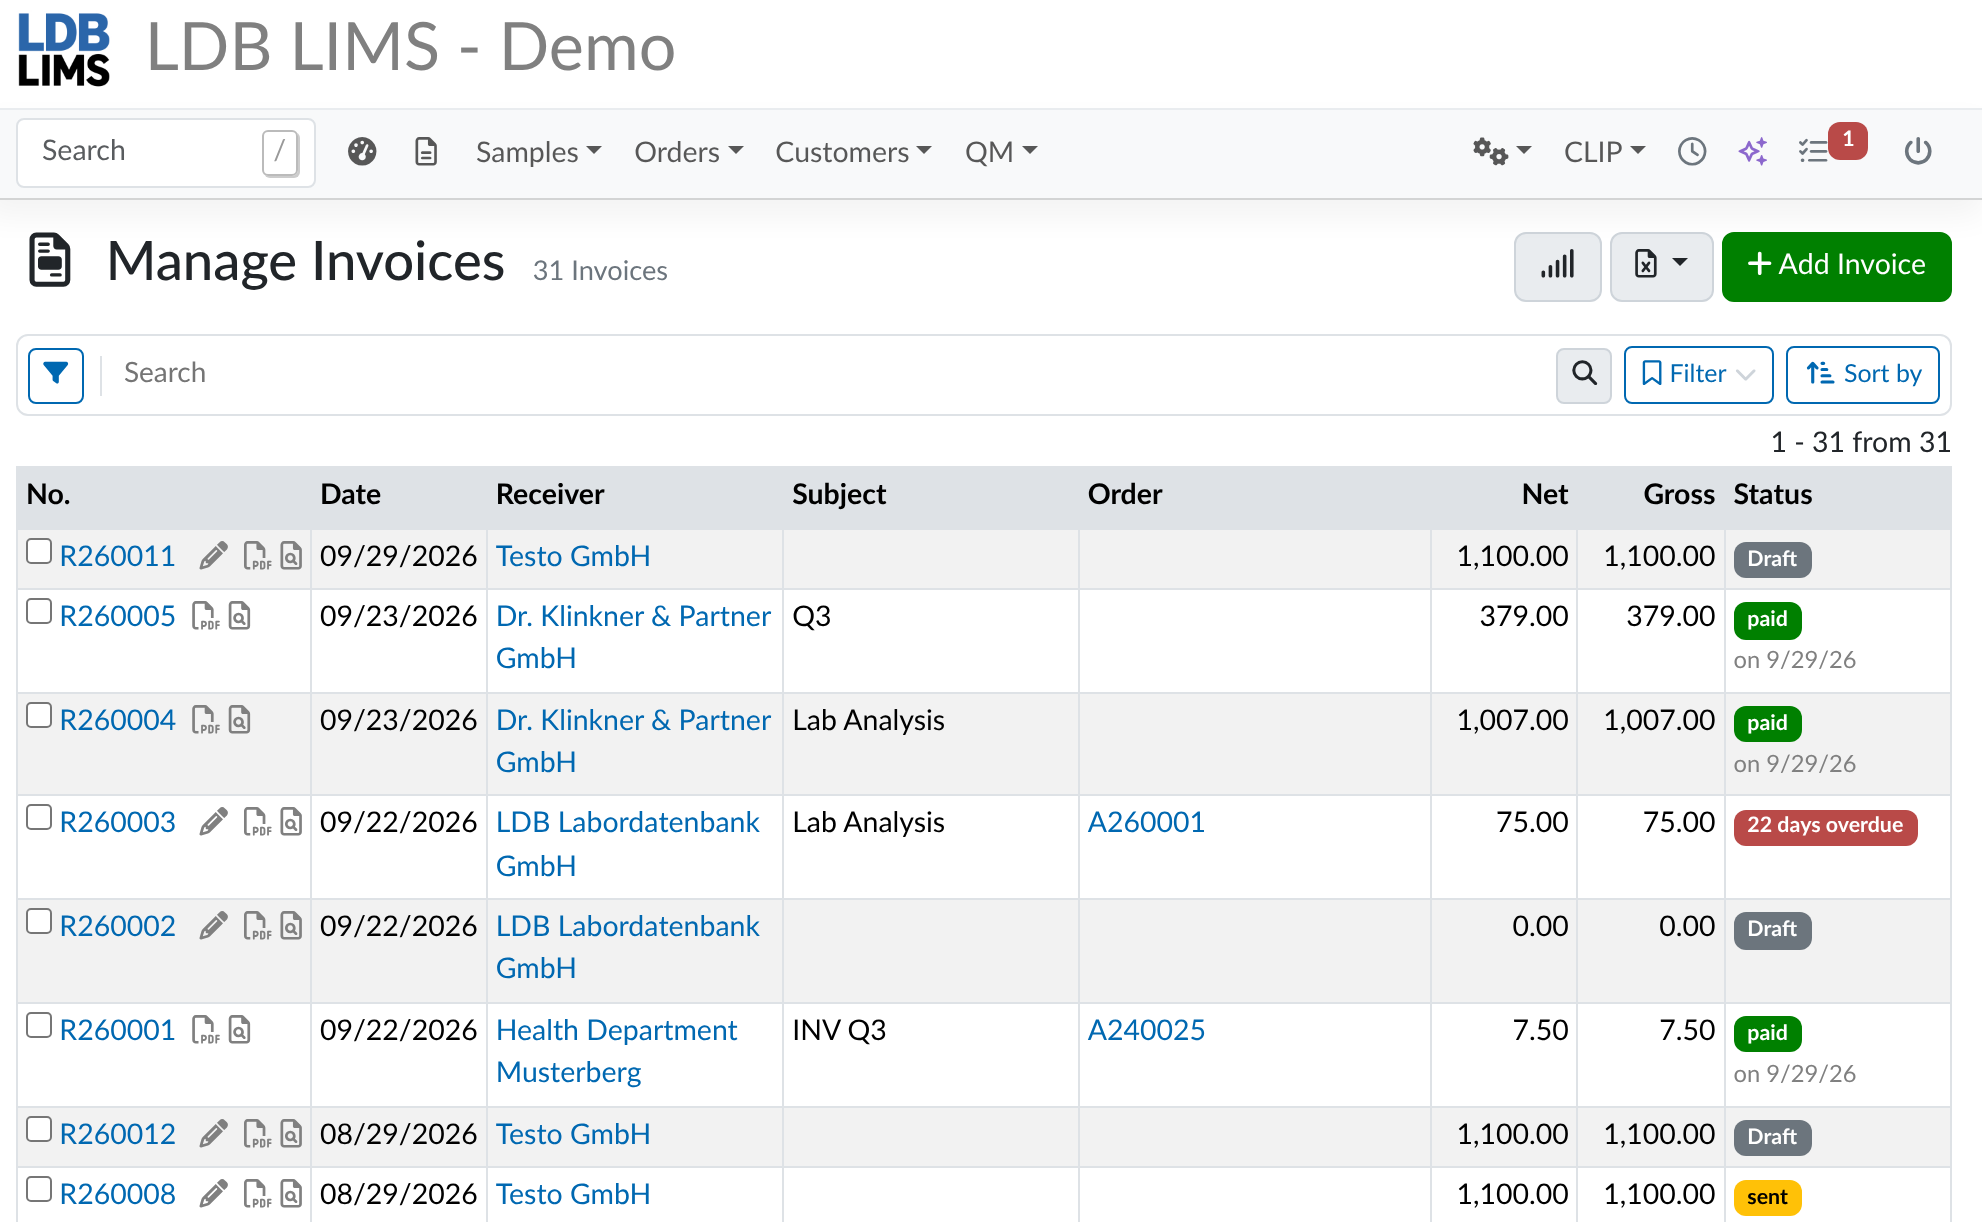
Task: Open the Orders menu
Action: click(688, 152)
